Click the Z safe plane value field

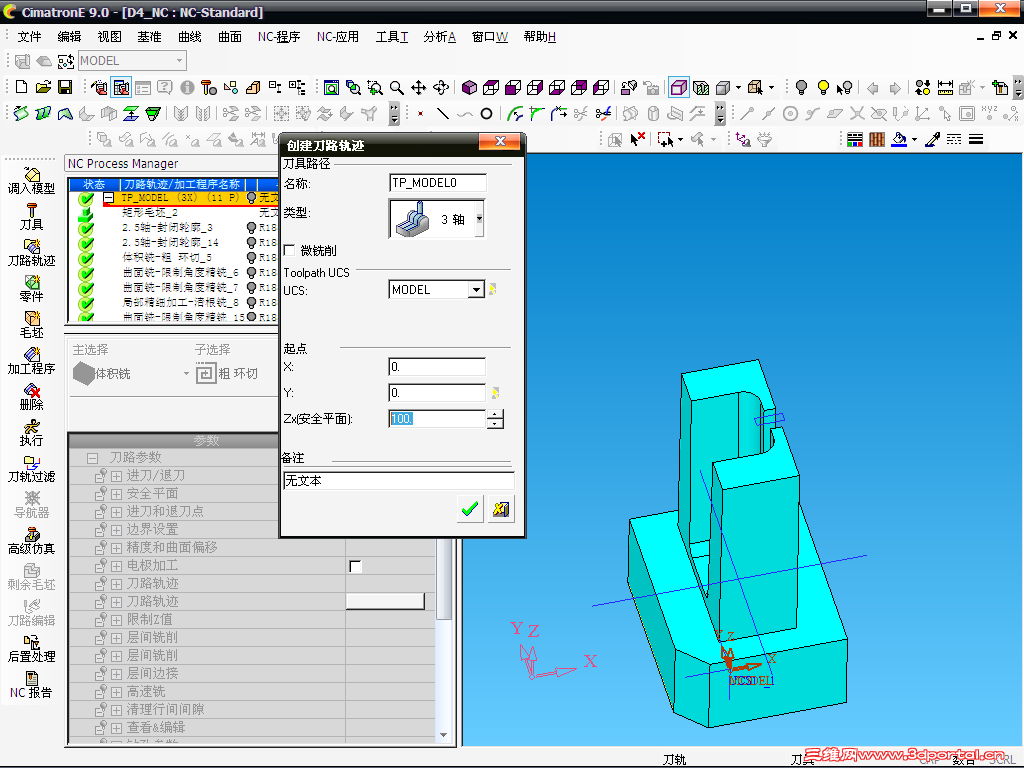click(436, 419)
